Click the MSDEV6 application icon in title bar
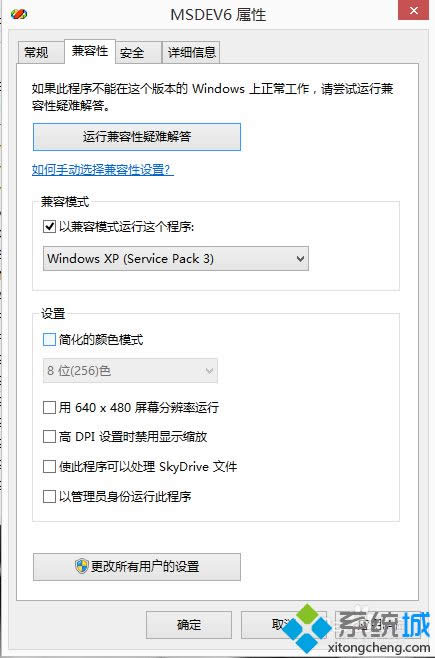 point(19,15)
